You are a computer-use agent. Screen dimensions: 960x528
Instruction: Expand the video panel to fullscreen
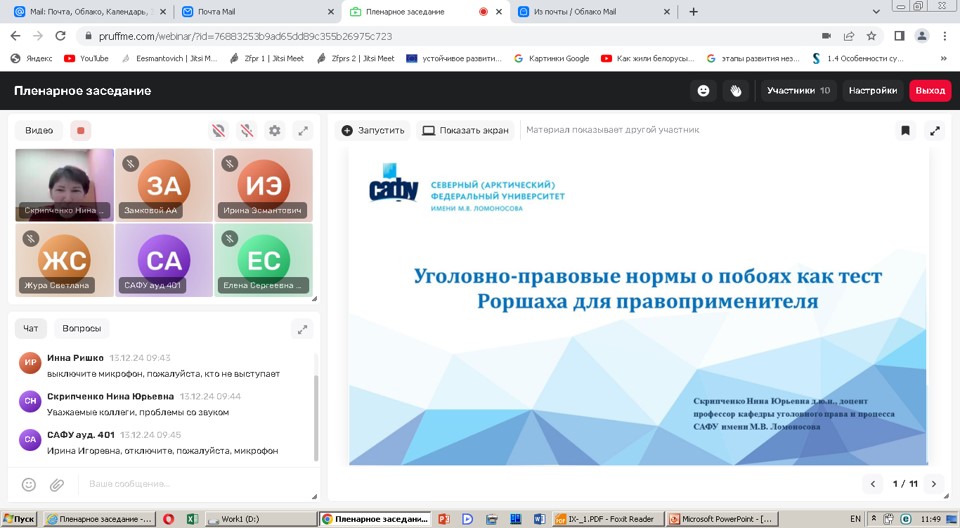(302, 130)
